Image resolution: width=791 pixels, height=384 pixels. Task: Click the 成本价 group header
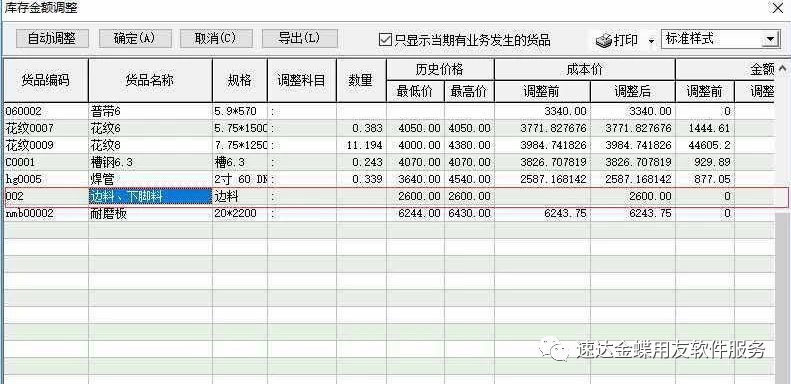click(x=585, y=69)
